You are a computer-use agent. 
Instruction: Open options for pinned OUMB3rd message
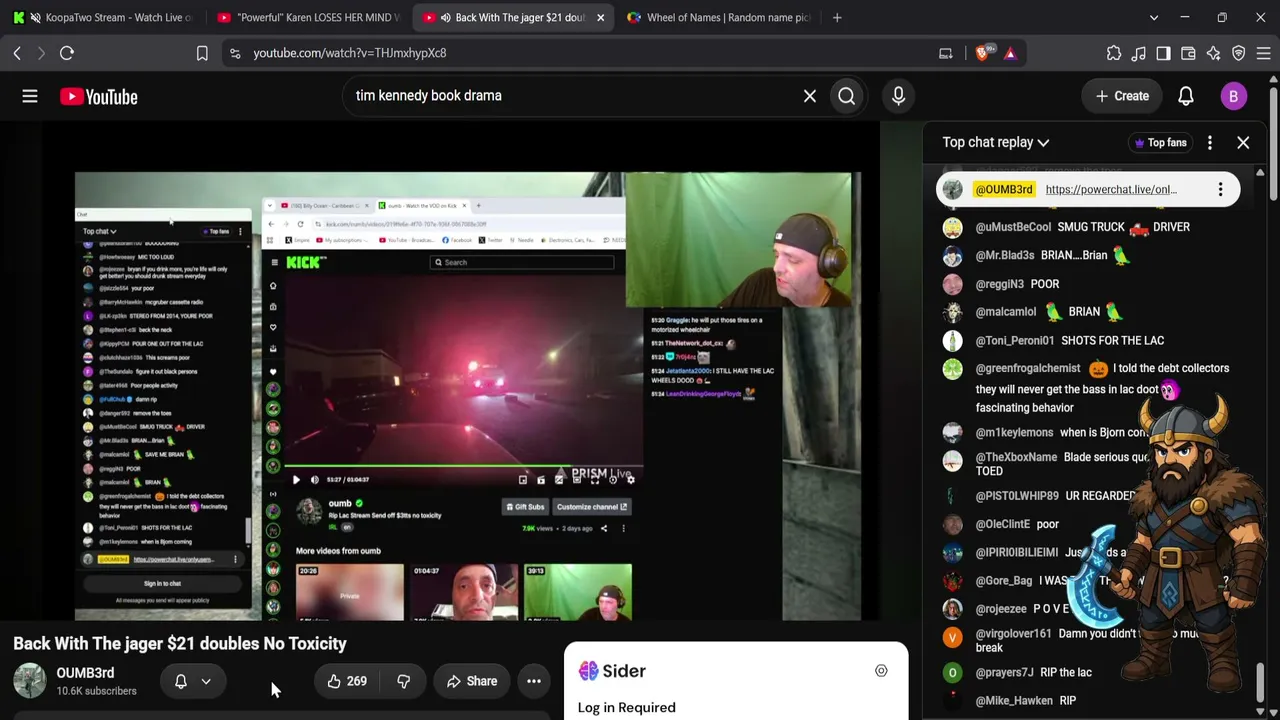(1220, 190)
